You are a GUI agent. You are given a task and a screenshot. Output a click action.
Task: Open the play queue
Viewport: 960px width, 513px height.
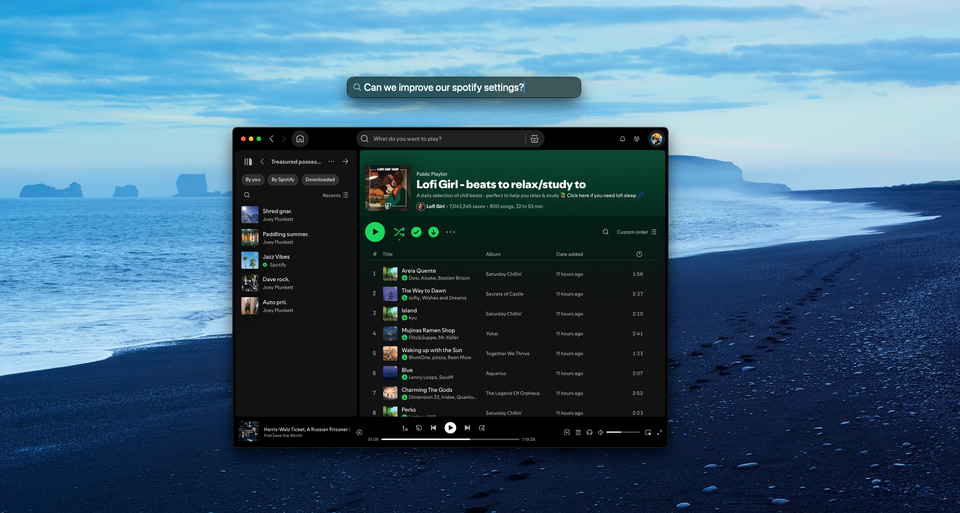pos(578,432)
